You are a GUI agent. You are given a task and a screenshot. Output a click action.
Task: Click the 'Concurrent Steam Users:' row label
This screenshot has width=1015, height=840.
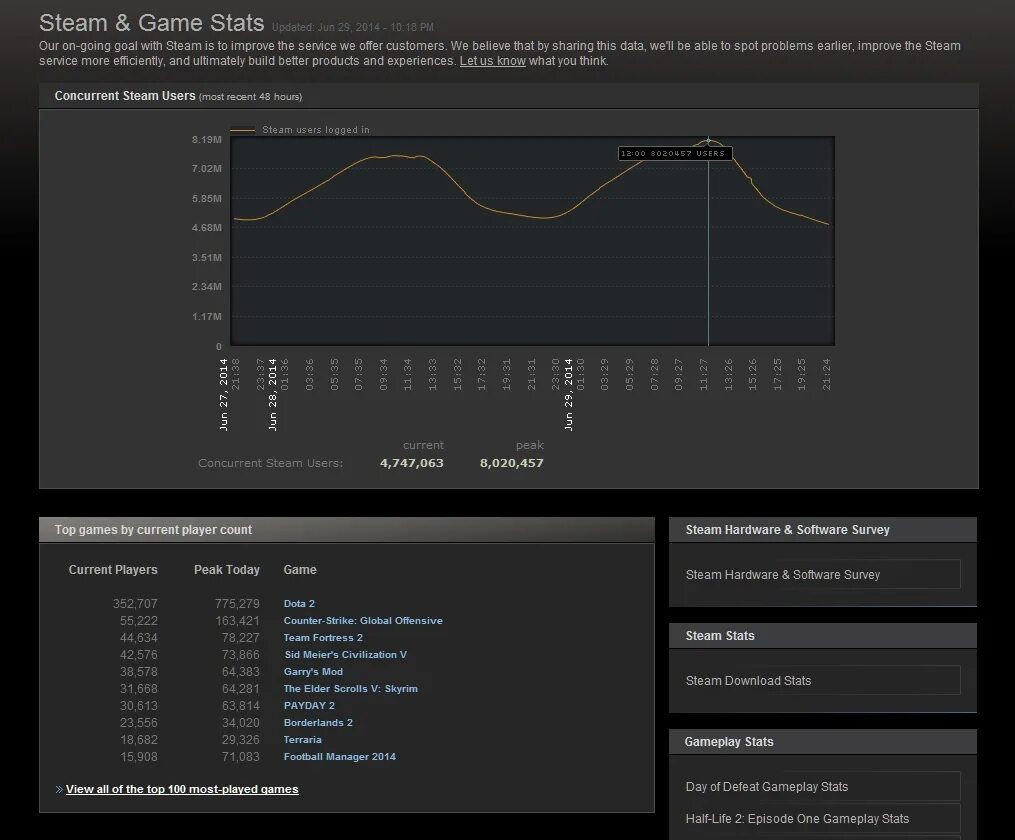271,463
